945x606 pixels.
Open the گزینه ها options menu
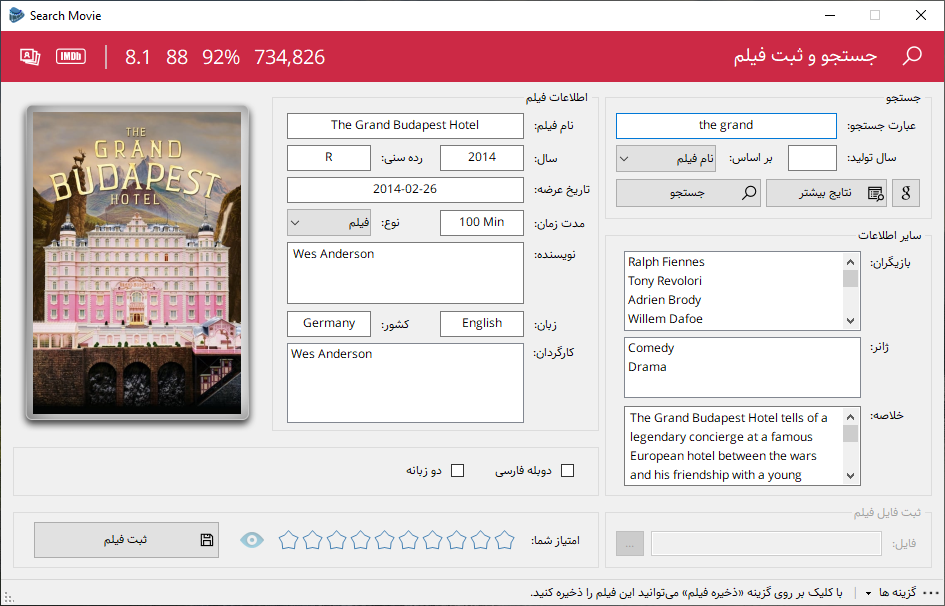click(x=892, y=593)
